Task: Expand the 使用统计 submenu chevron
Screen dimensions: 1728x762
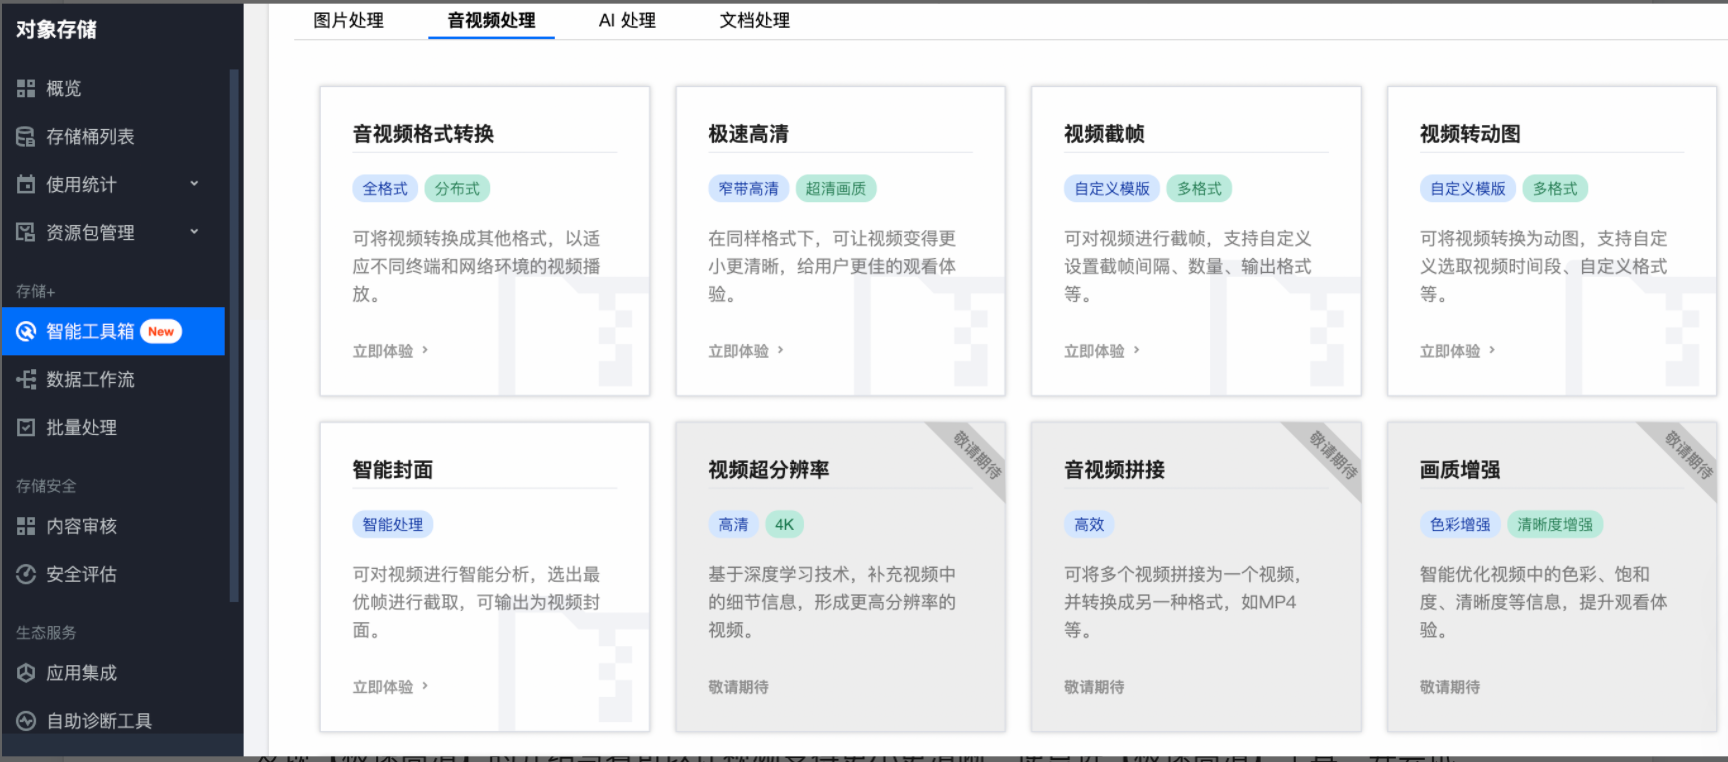Action: coord(194,184)
